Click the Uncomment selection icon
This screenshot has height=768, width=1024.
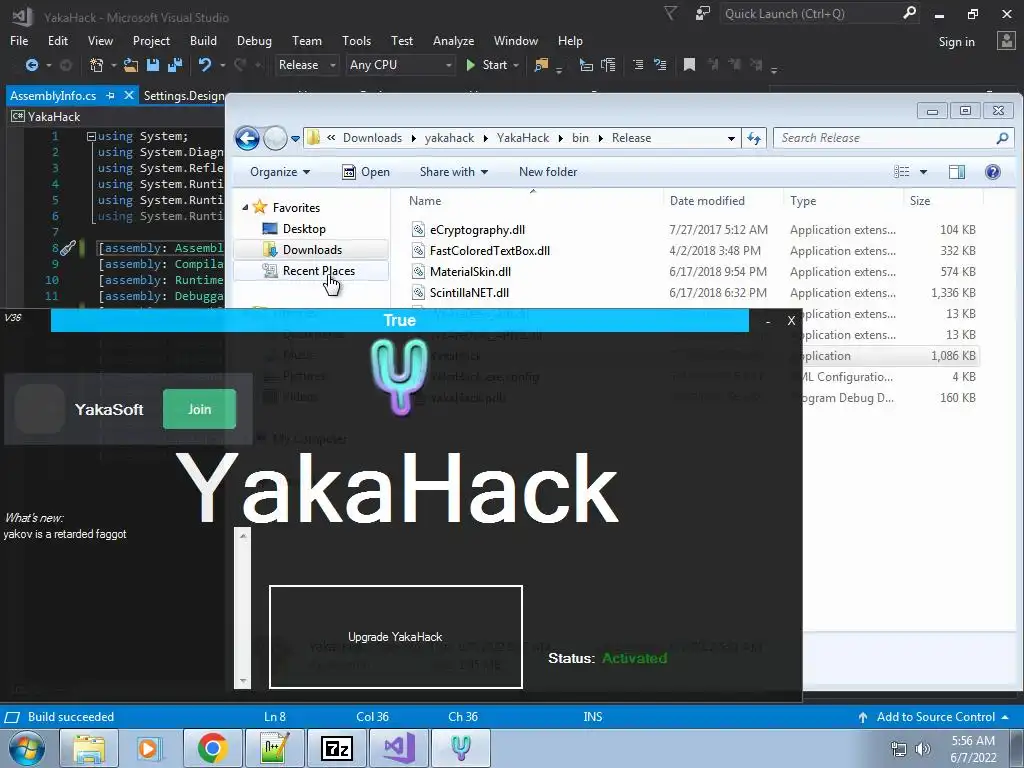660,65
